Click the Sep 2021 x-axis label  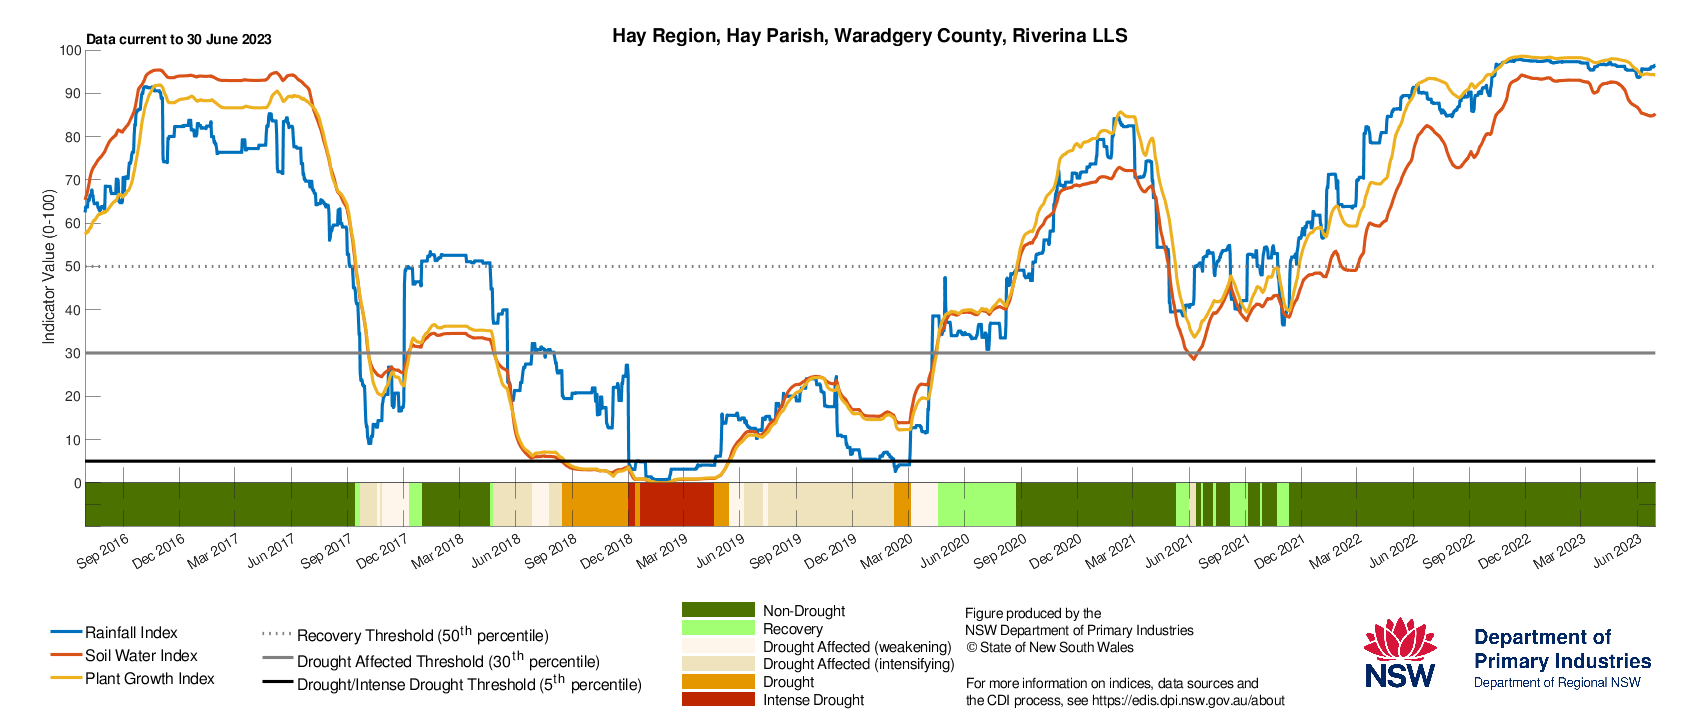[1224, 551]
